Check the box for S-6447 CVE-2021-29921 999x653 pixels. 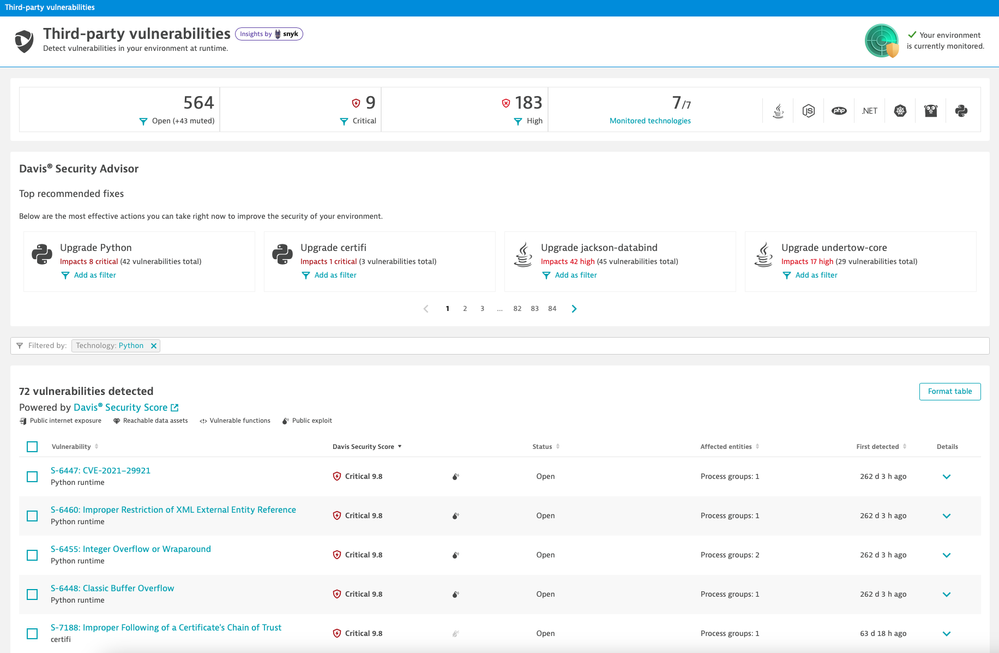pos(32,477)
